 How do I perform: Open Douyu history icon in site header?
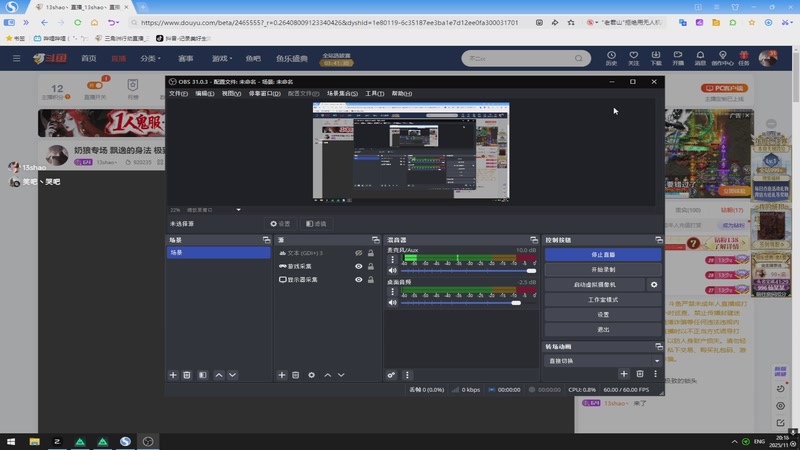[611, 58]
